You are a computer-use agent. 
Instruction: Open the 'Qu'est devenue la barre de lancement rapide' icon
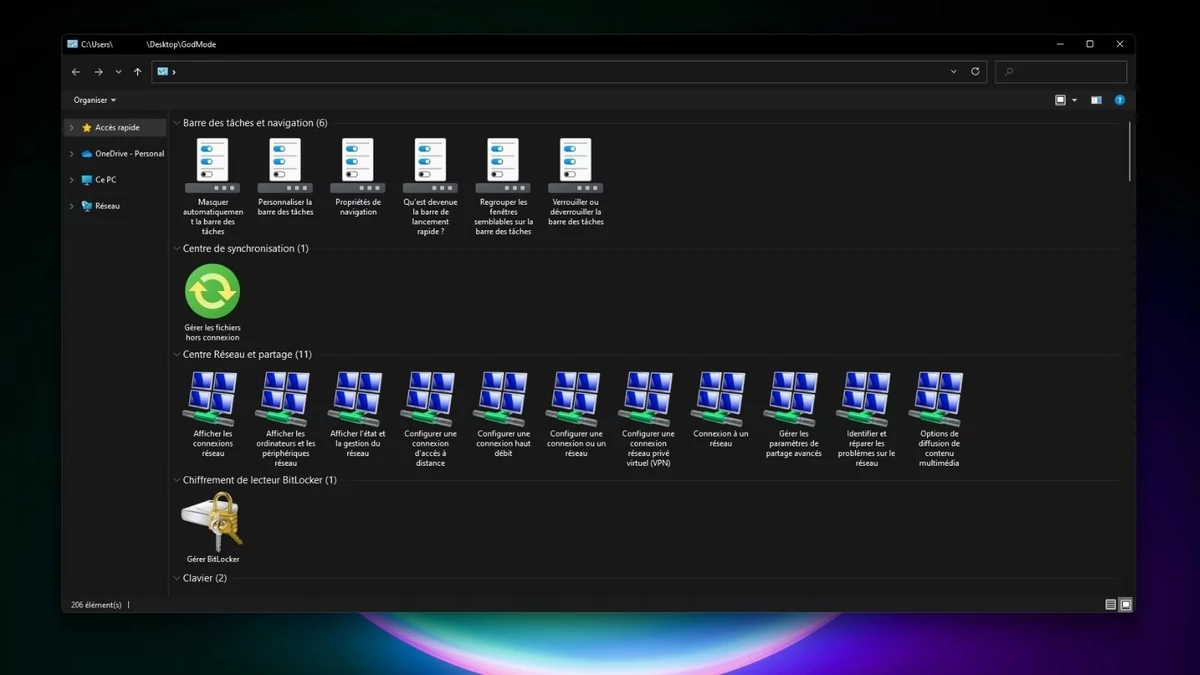(430, 166)
